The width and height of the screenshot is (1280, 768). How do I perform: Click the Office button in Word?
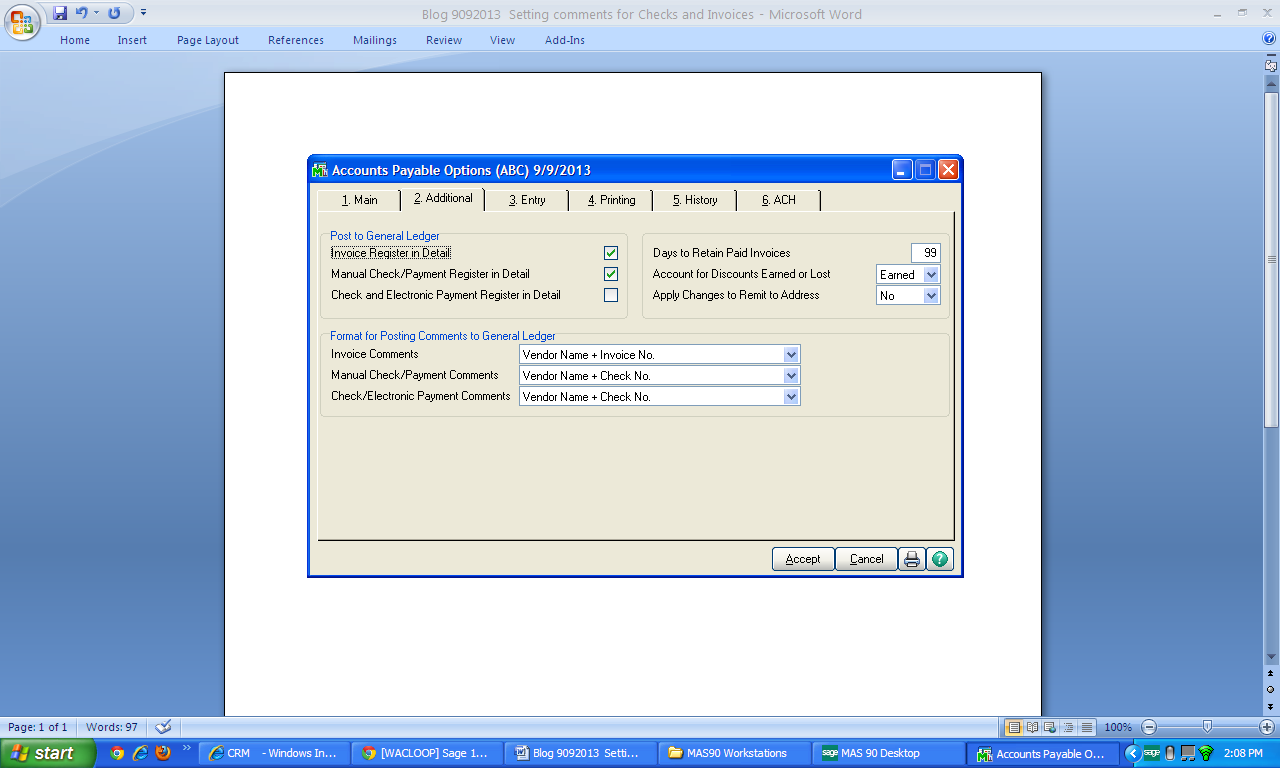click(22, 21)
